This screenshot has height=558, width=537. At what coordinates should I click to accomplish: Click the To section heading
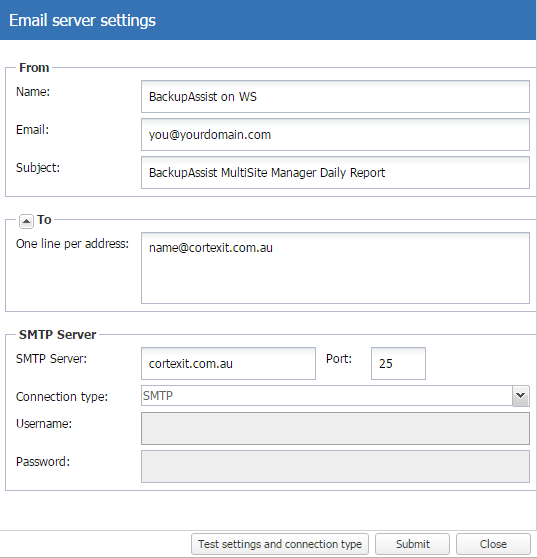(x=44, y=220)
